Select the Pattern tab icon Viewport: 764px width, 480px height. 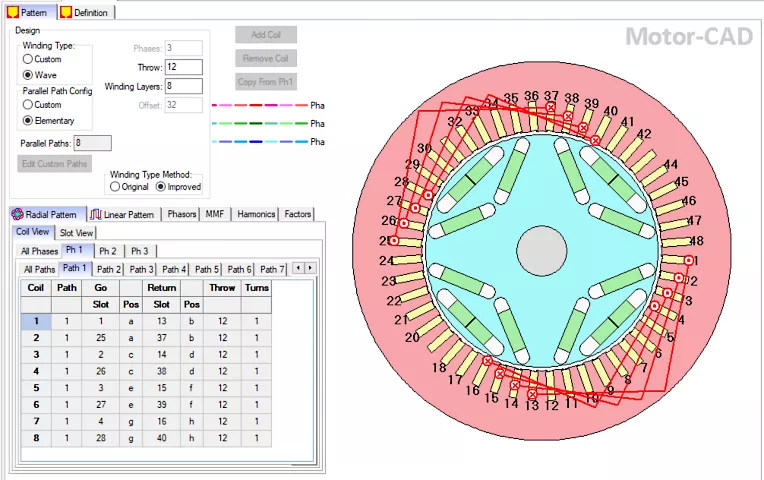click(x=13, y=12)
